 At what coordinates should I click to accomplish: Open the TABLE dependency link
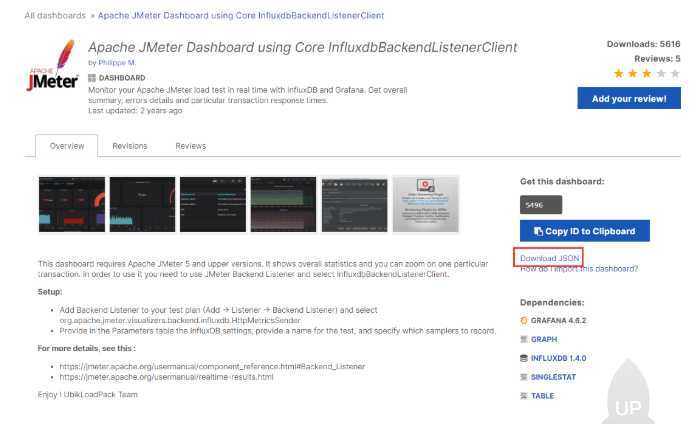(x=543, y=396)
